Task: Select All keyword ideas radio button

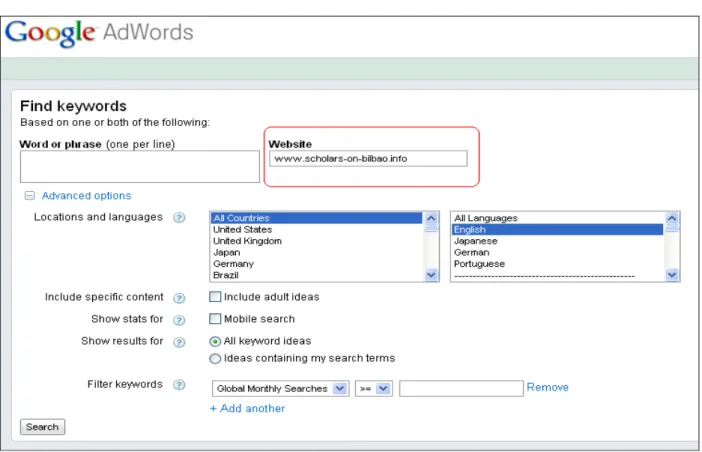Action: [215, 341]
